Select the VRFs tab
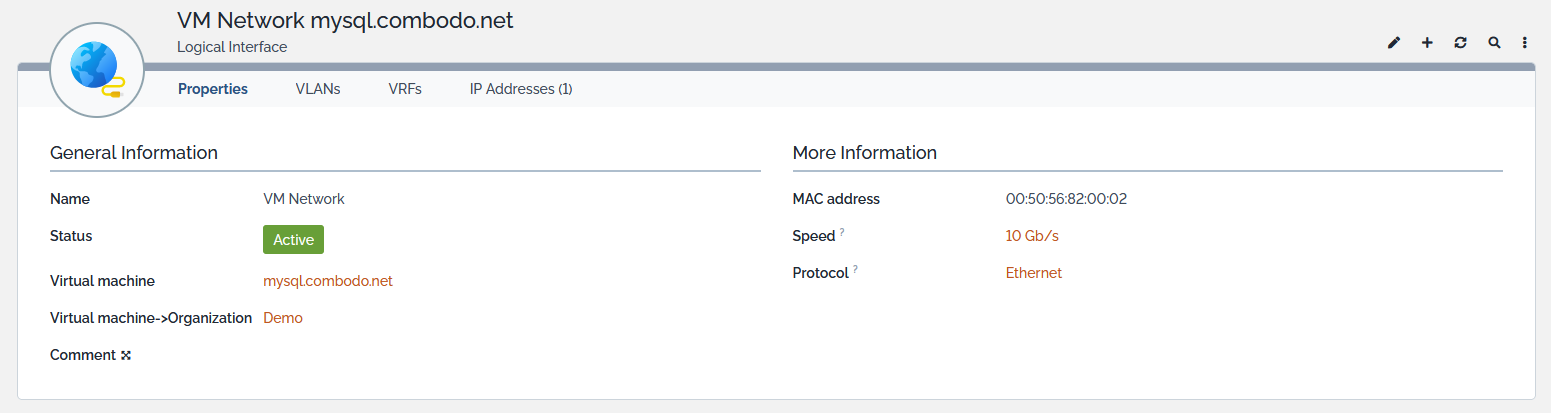Image resolution: width=1551 pixels, height=413 pixels. 405,89
